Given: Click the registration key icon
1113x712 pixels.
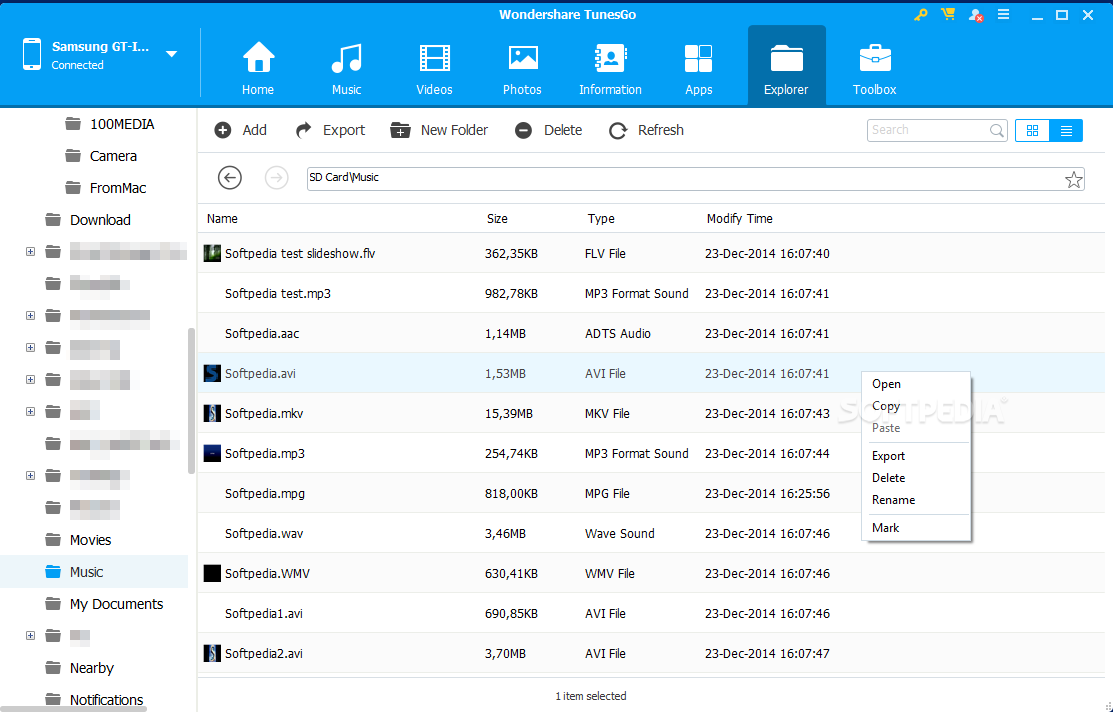Looking at the screenshot, I should point(921,14).
